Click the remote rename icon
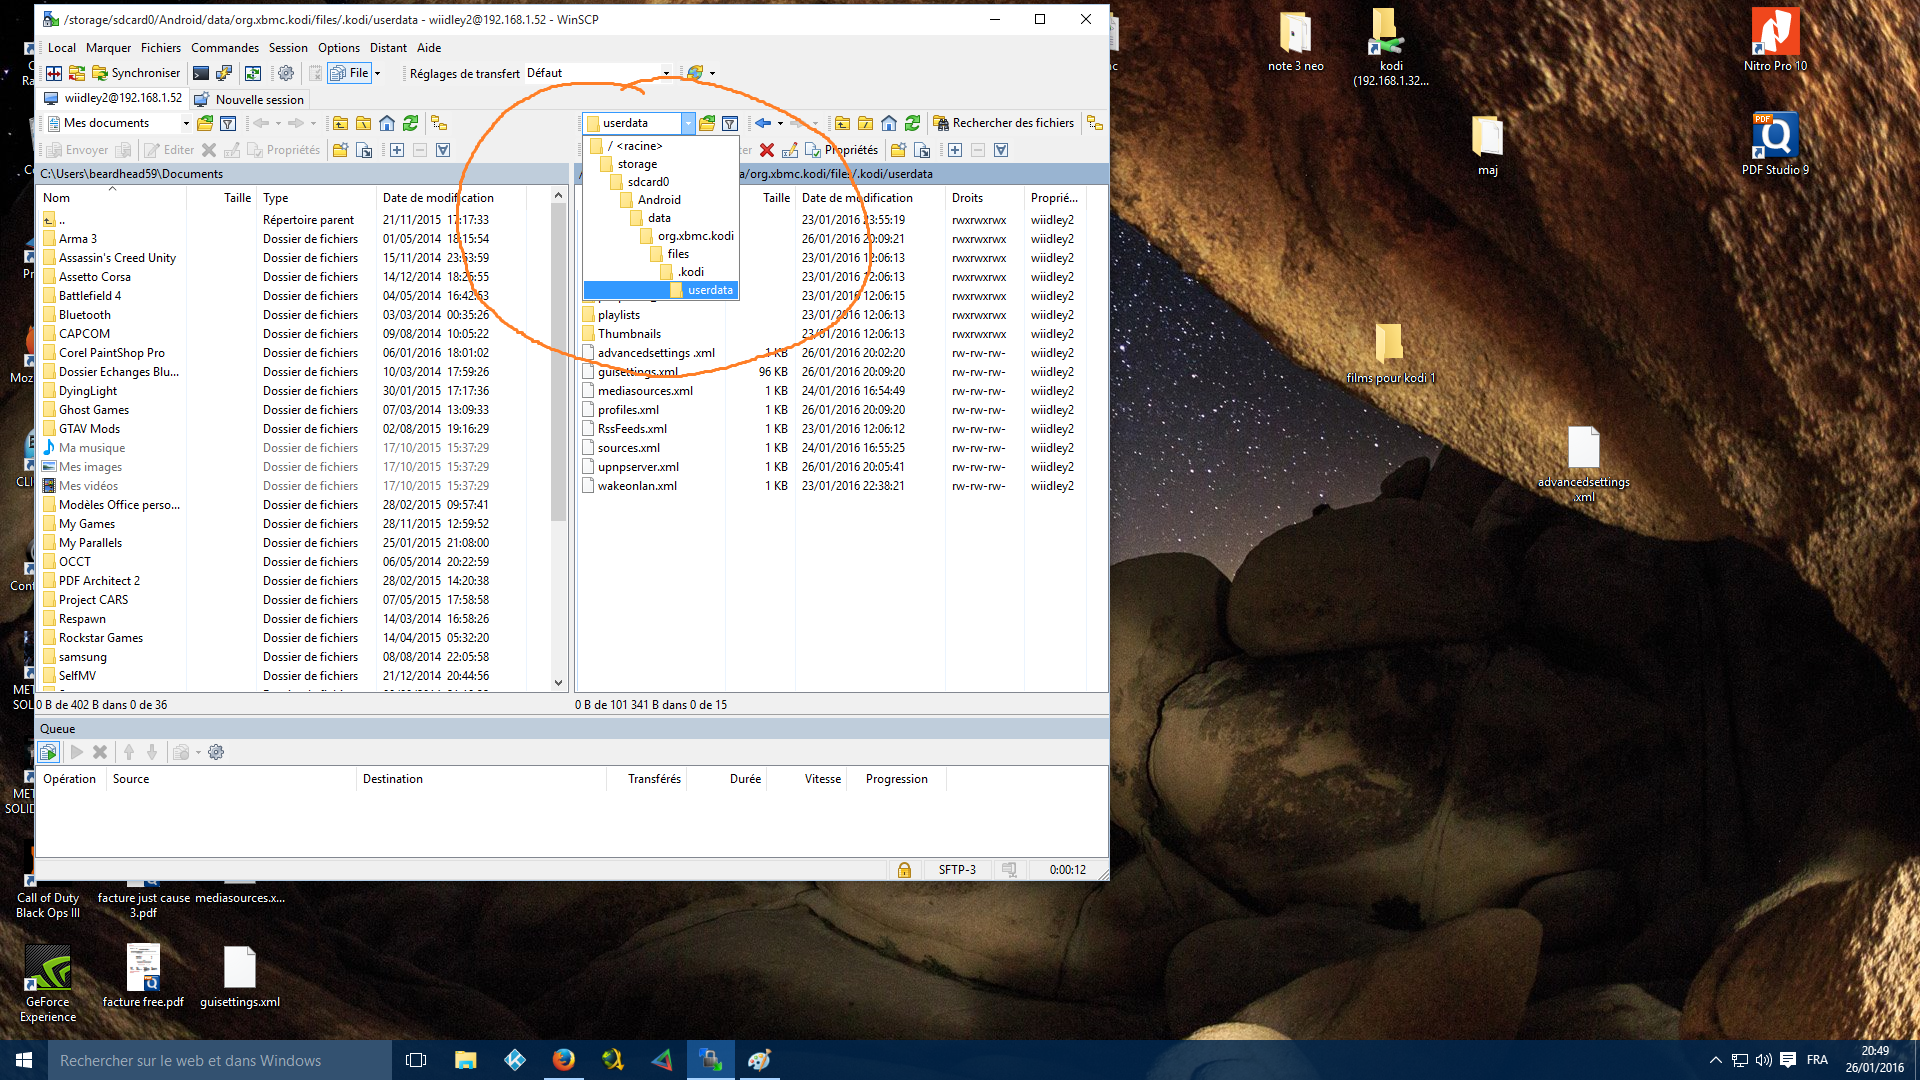This screenshot has width=1920, height=1080. pos(790,150)
